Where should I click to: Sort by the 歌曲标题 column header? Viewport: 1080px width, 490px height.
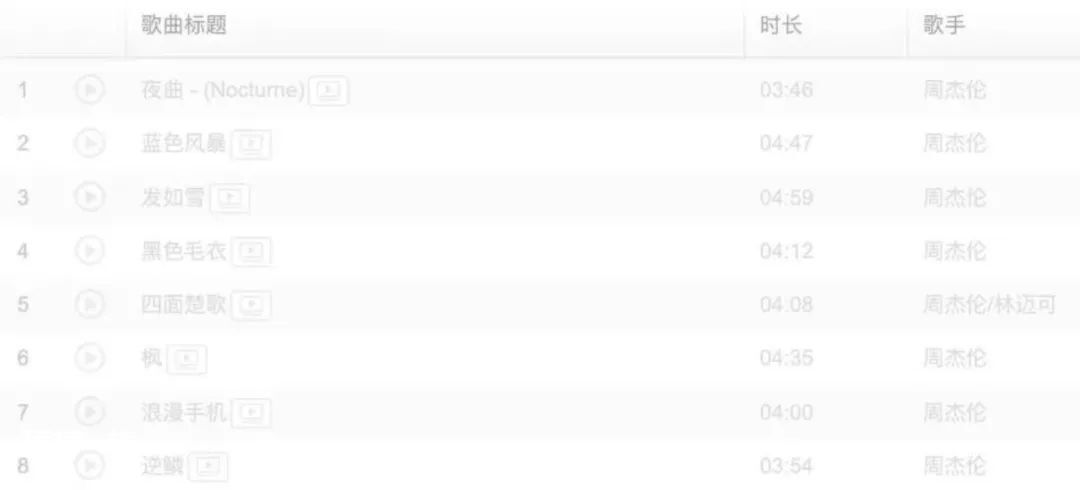pyautogui.click(x=184, y=25)
